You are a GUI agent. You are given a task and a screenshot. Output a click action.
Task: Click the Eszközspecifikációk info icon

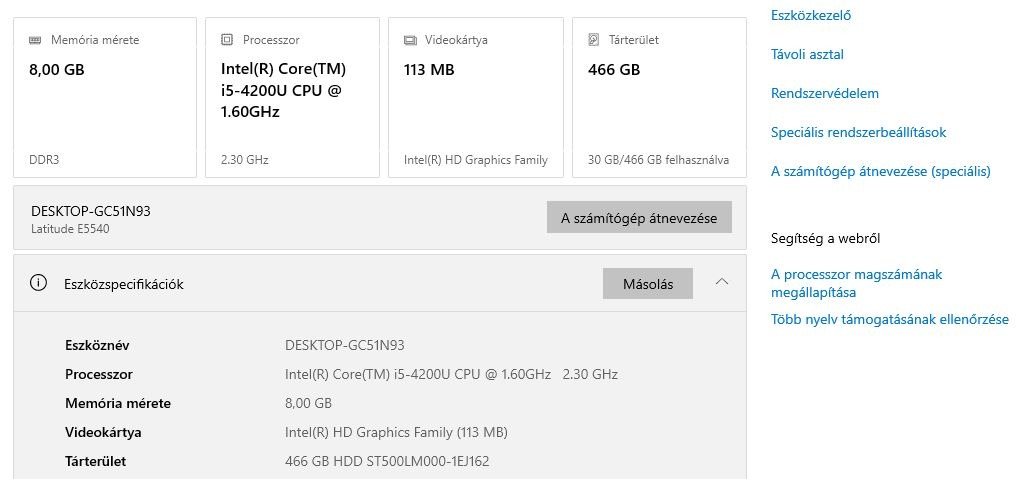(39, 283)
